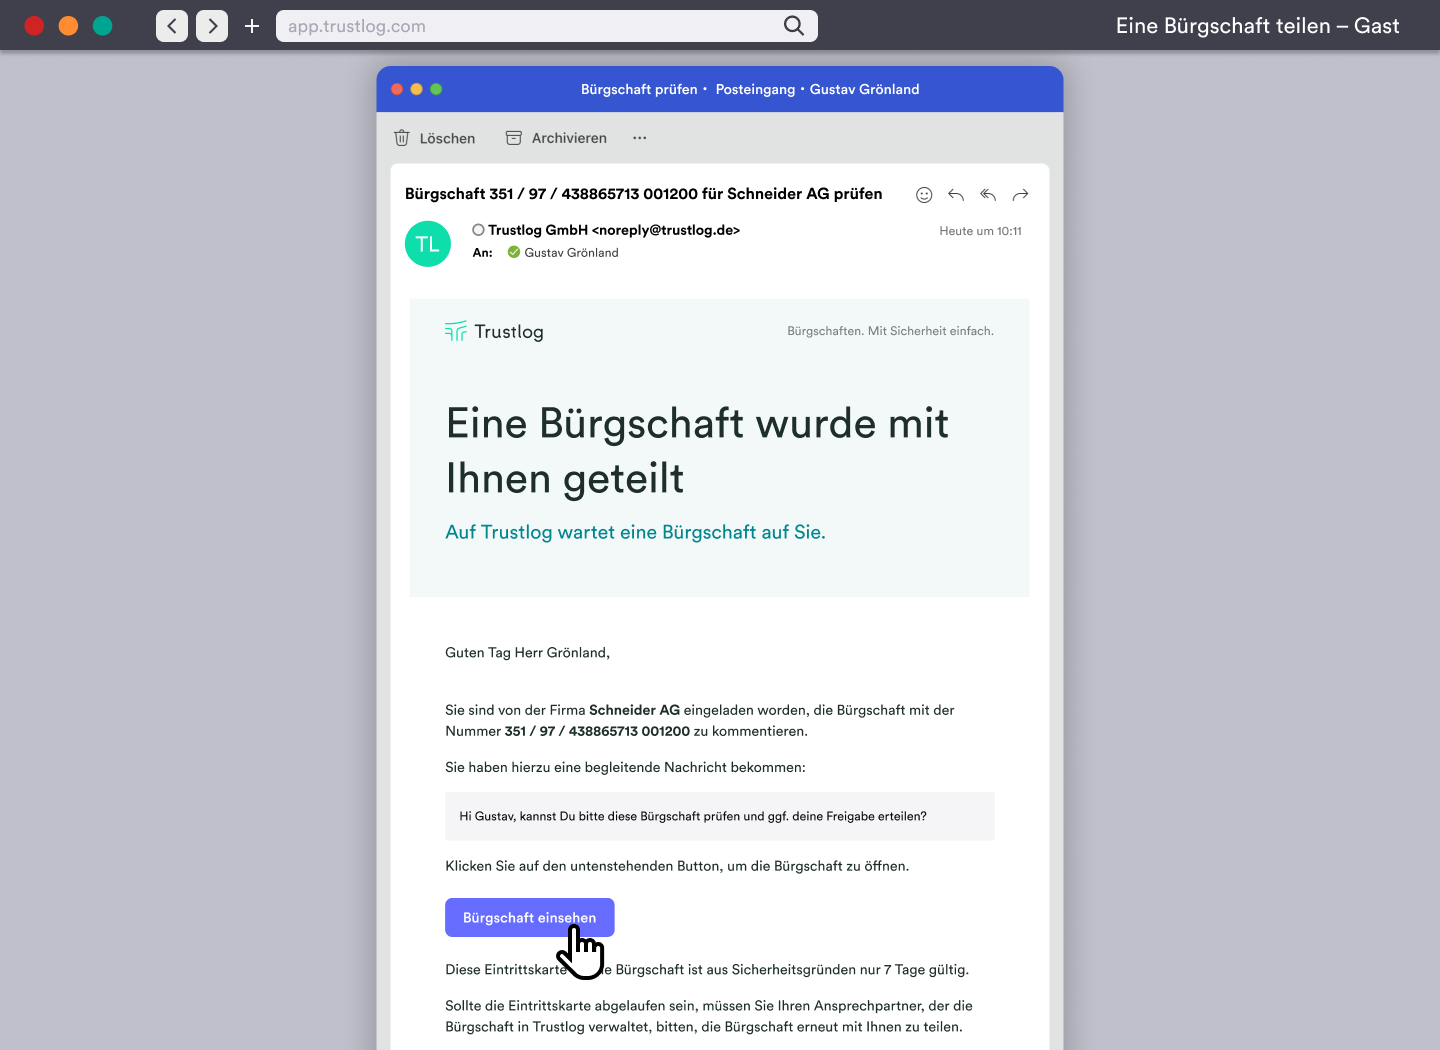
Task: Open Gustav Grönland from the window title bar
Action: [865, 89]
